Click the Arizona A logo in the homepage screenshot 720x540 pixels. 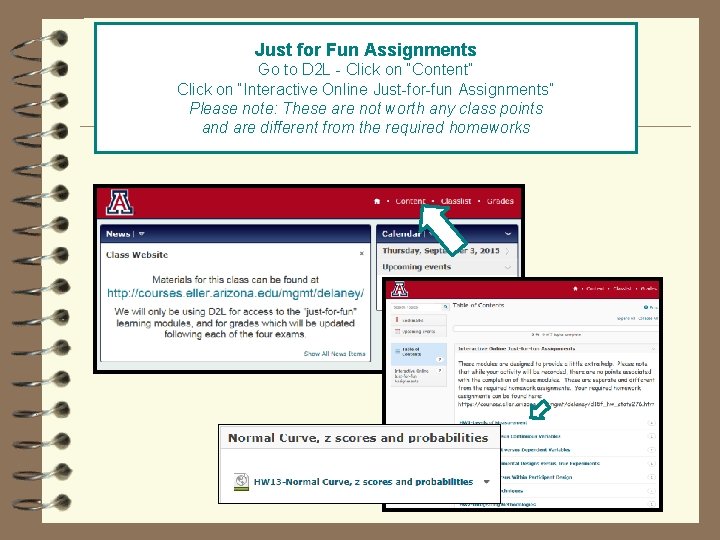(119, 202)
